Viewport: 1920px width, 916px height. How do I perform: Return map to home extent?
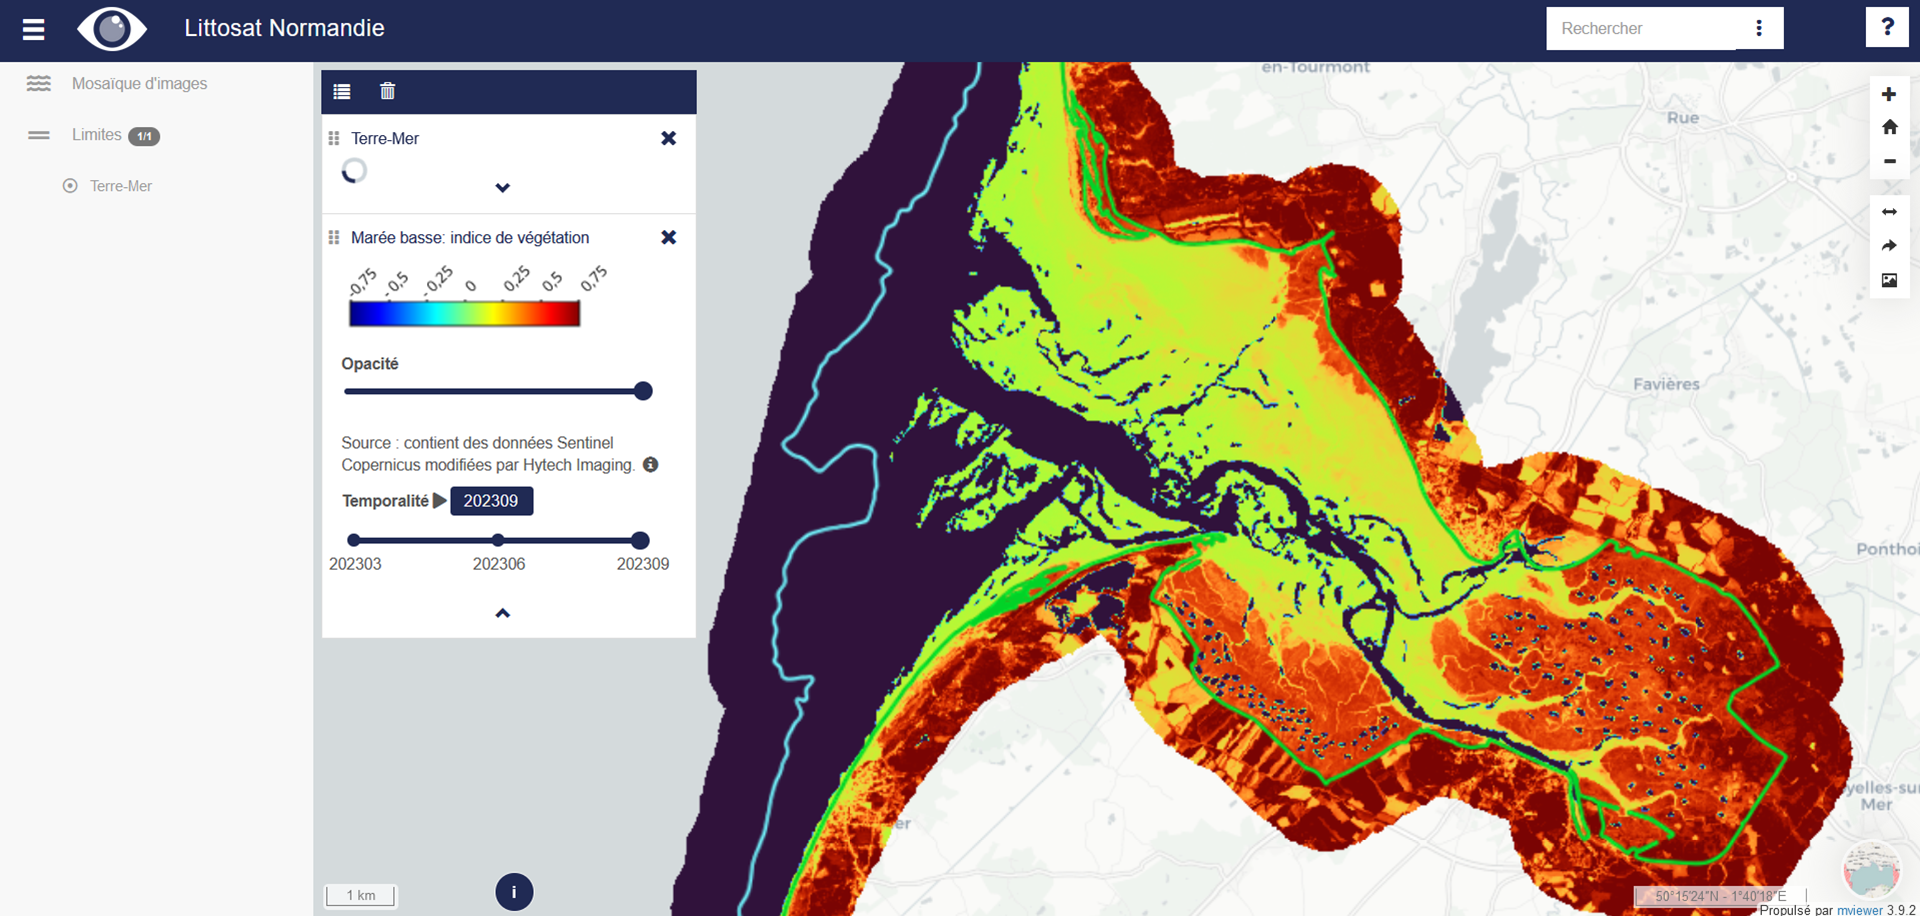(x=1889, y=127)
